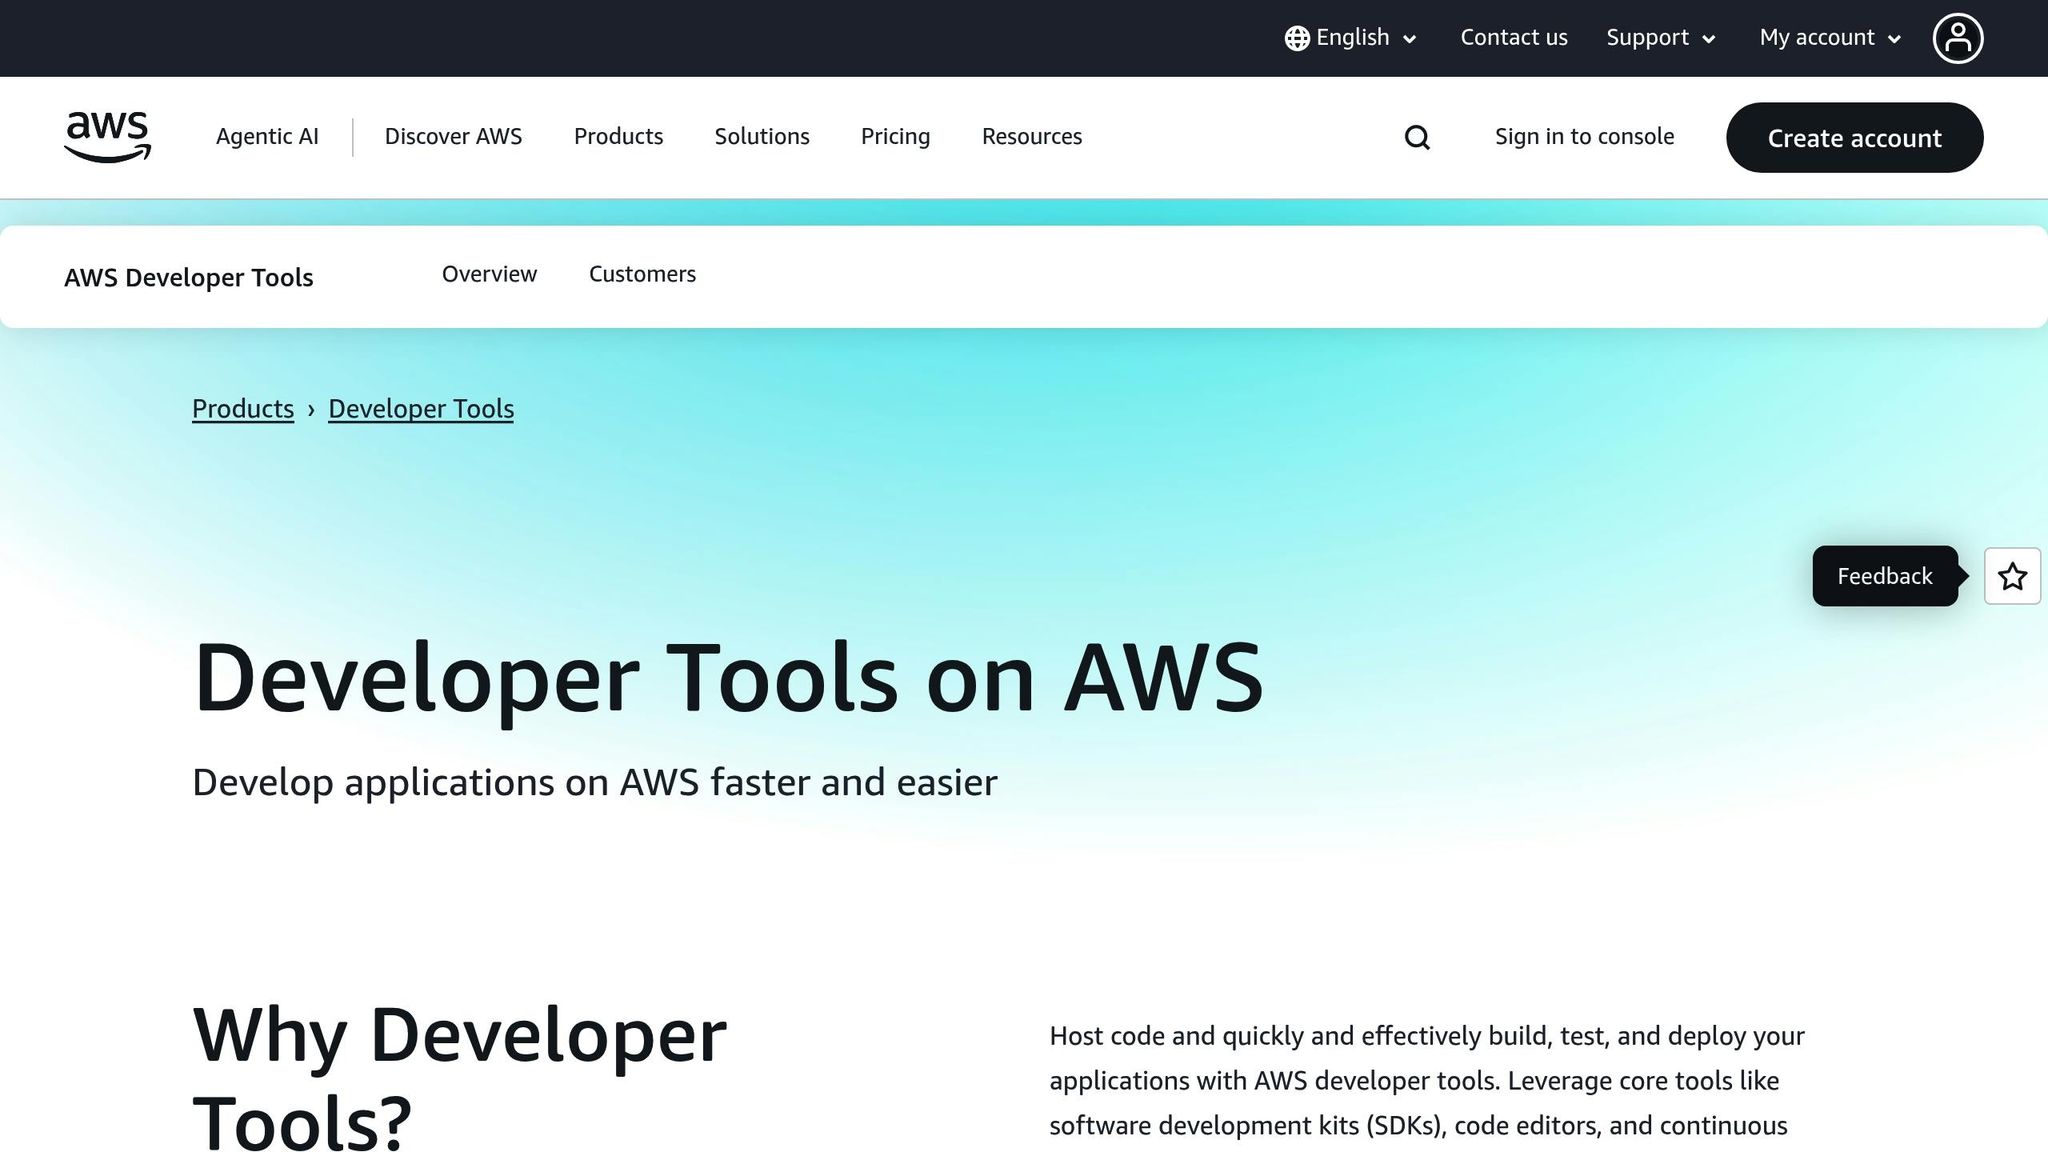Image resolution: width=2048 pixels, height=1152 pixels.
Task: Expand the English language dropdown
Action: 1351,38
